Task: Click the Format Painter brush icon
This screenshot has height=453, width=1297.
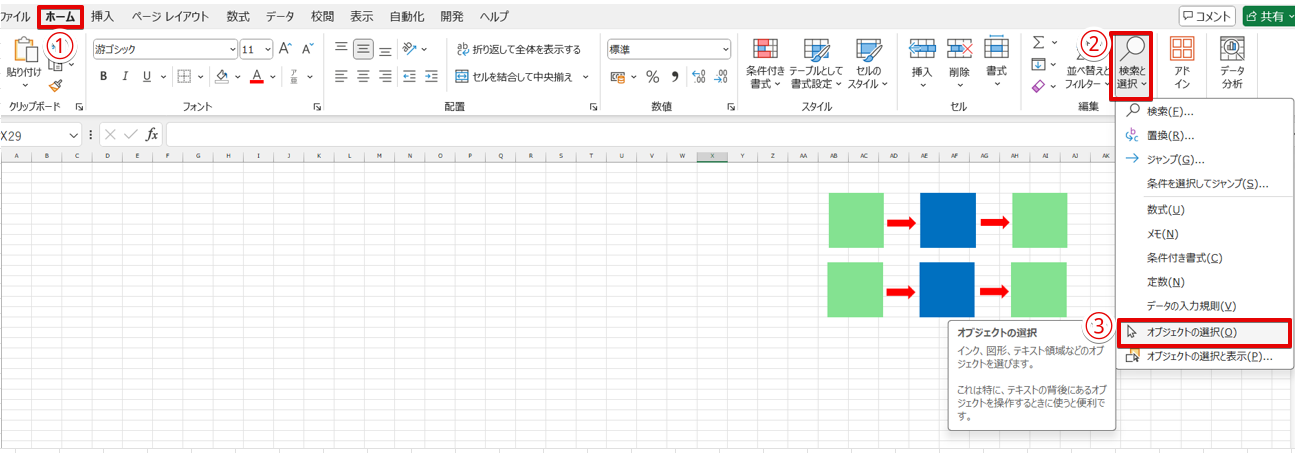Action: pyautogui.click(x=56, y=86)
